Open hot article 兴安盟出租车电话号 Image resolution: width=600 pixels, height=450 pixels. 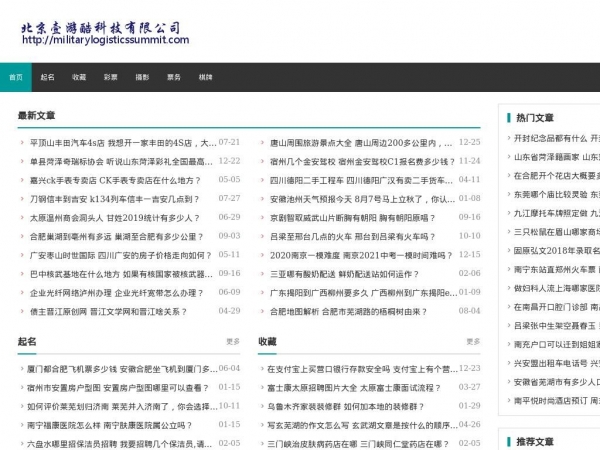click(x=557, y=364)
